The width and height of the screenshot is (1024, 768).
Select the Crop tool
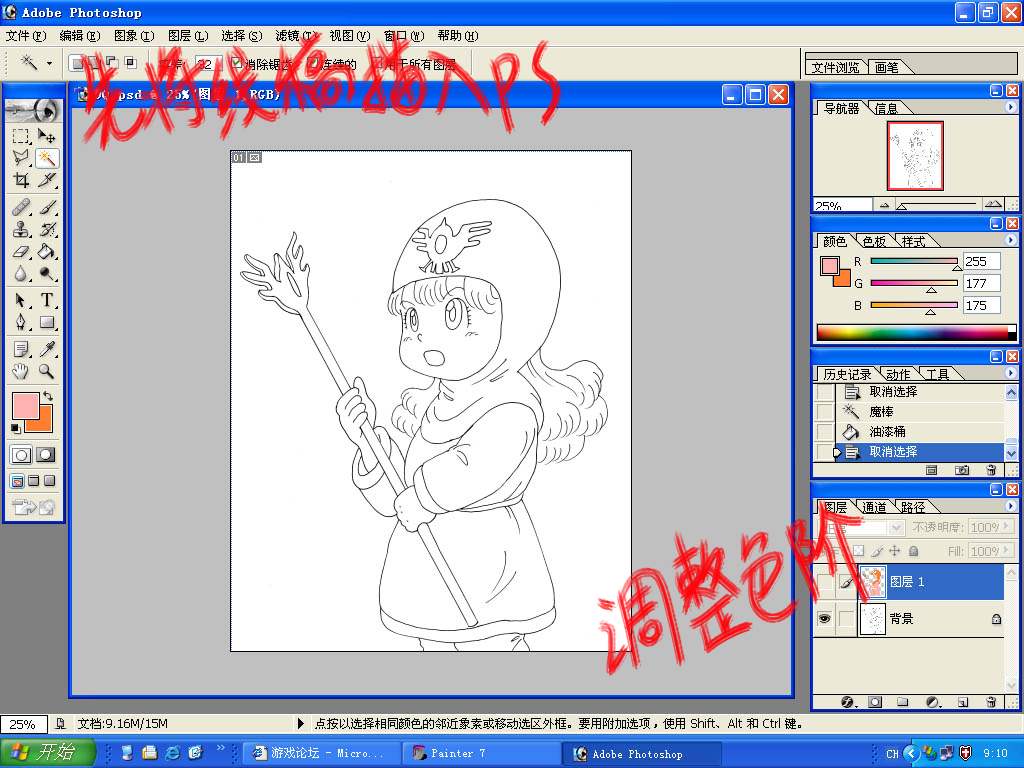point(21,180)
